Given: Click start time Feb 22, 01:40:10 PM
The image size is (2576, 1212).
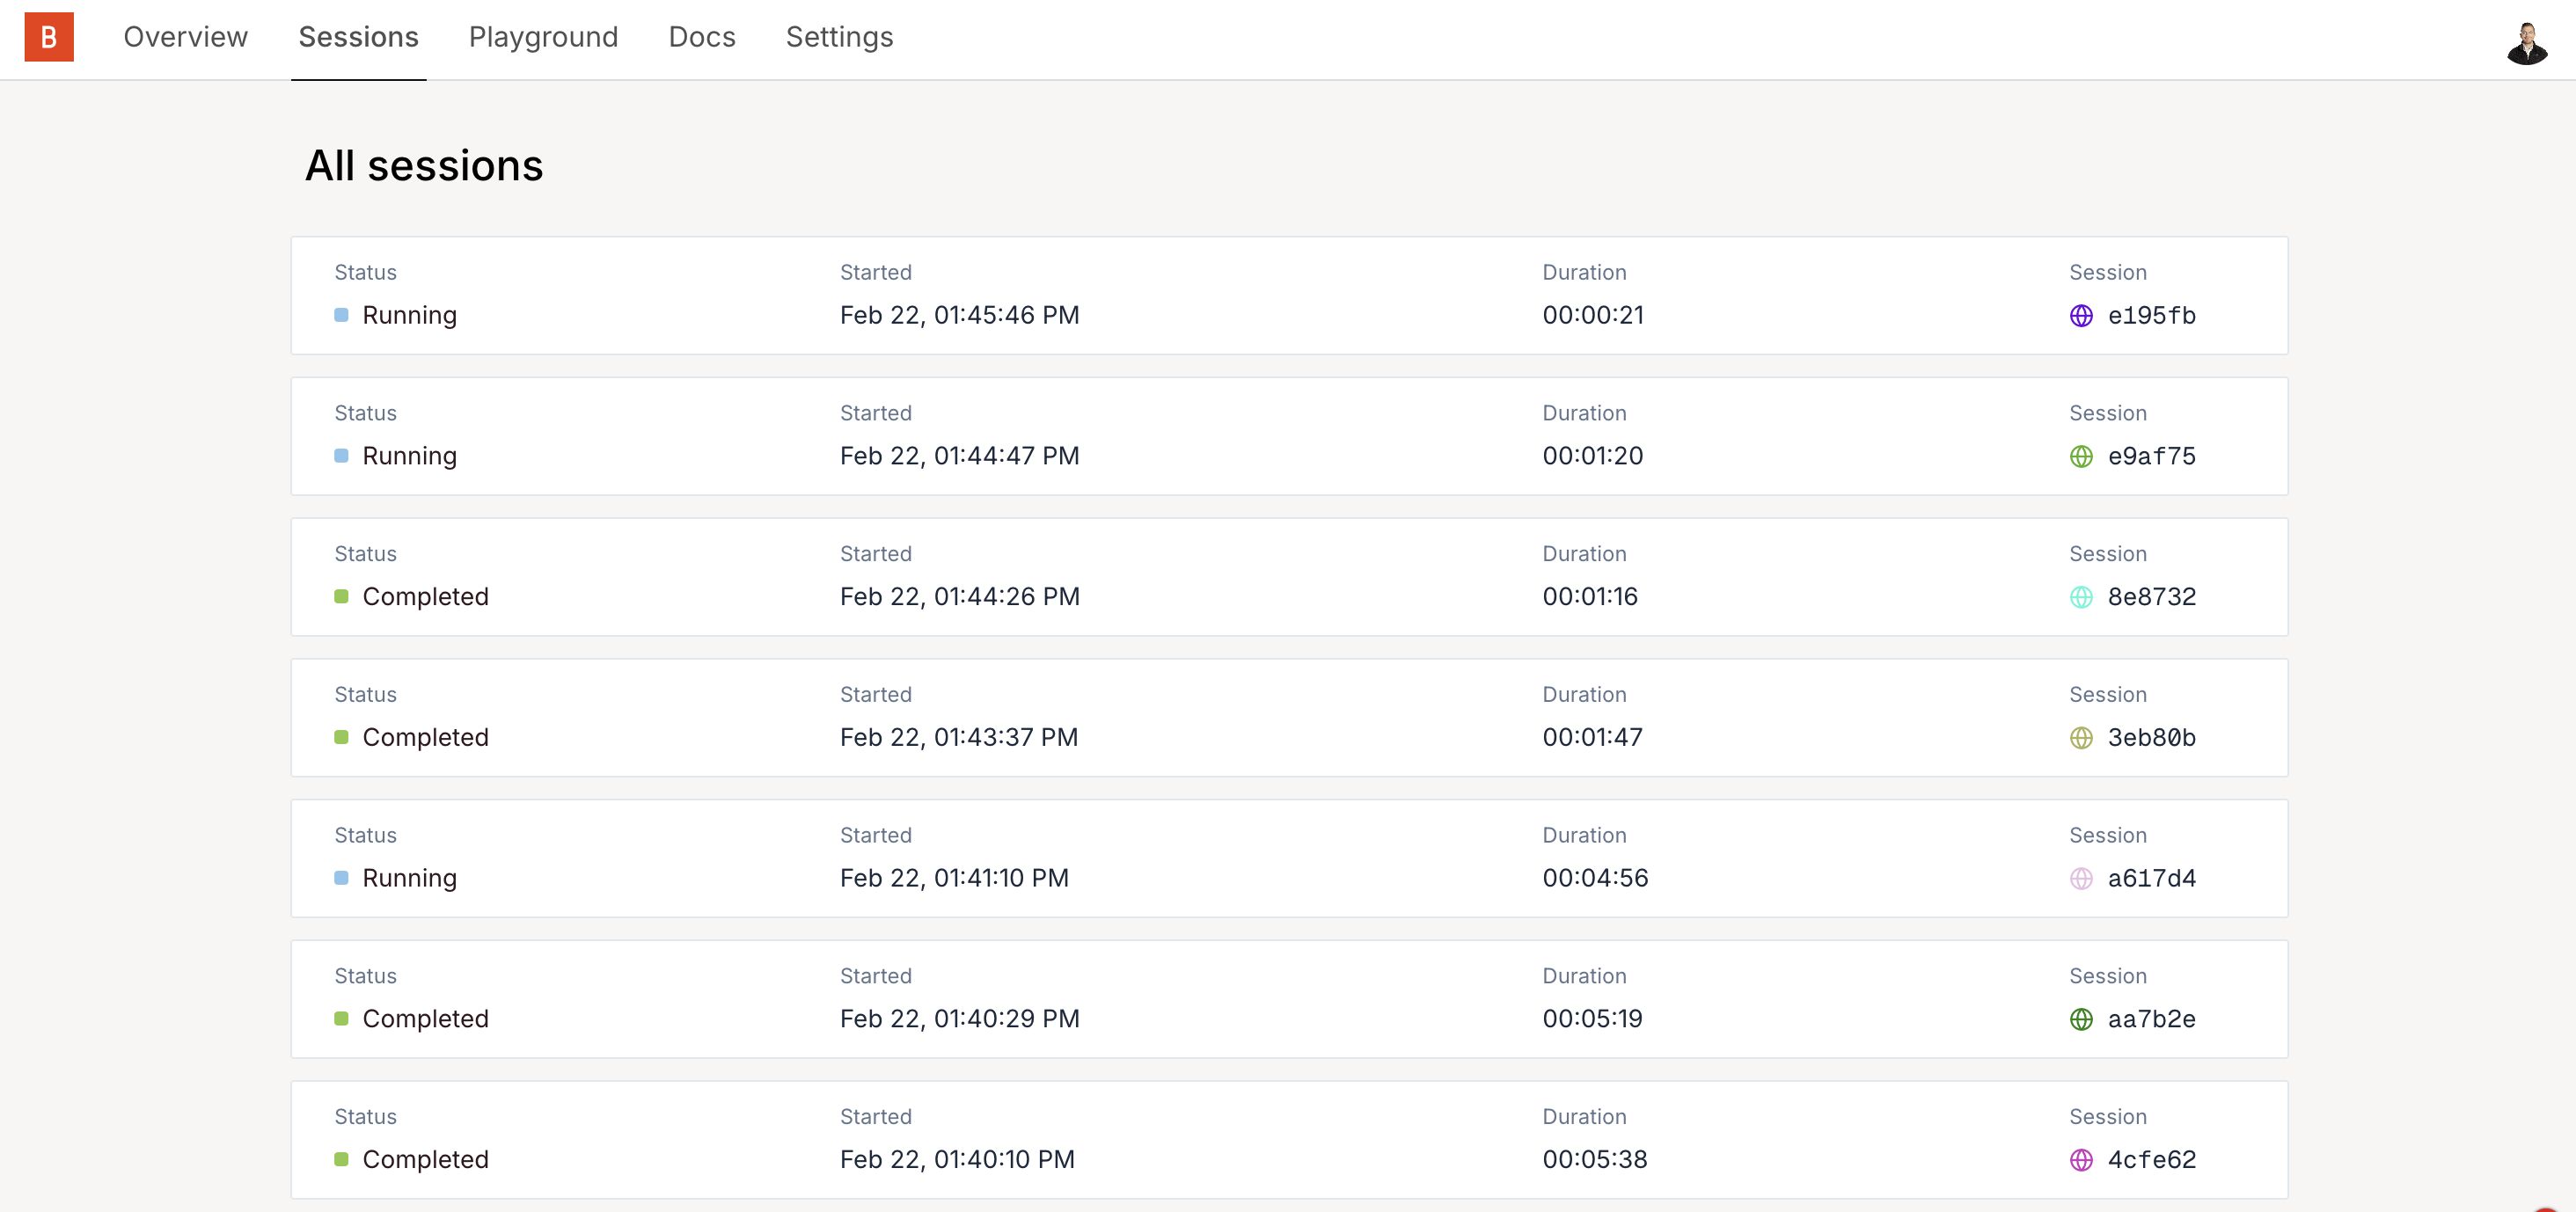Looking at the screenshot, I should pyautogui.click(x=957, y=1159).
